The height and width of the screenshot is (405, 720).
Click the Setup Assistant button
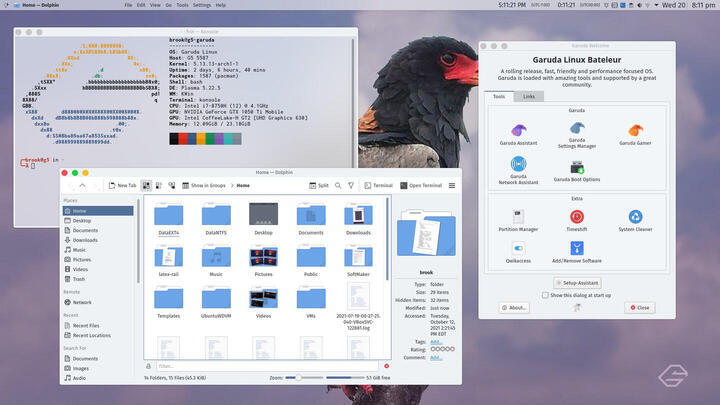[x=577, y=283]
